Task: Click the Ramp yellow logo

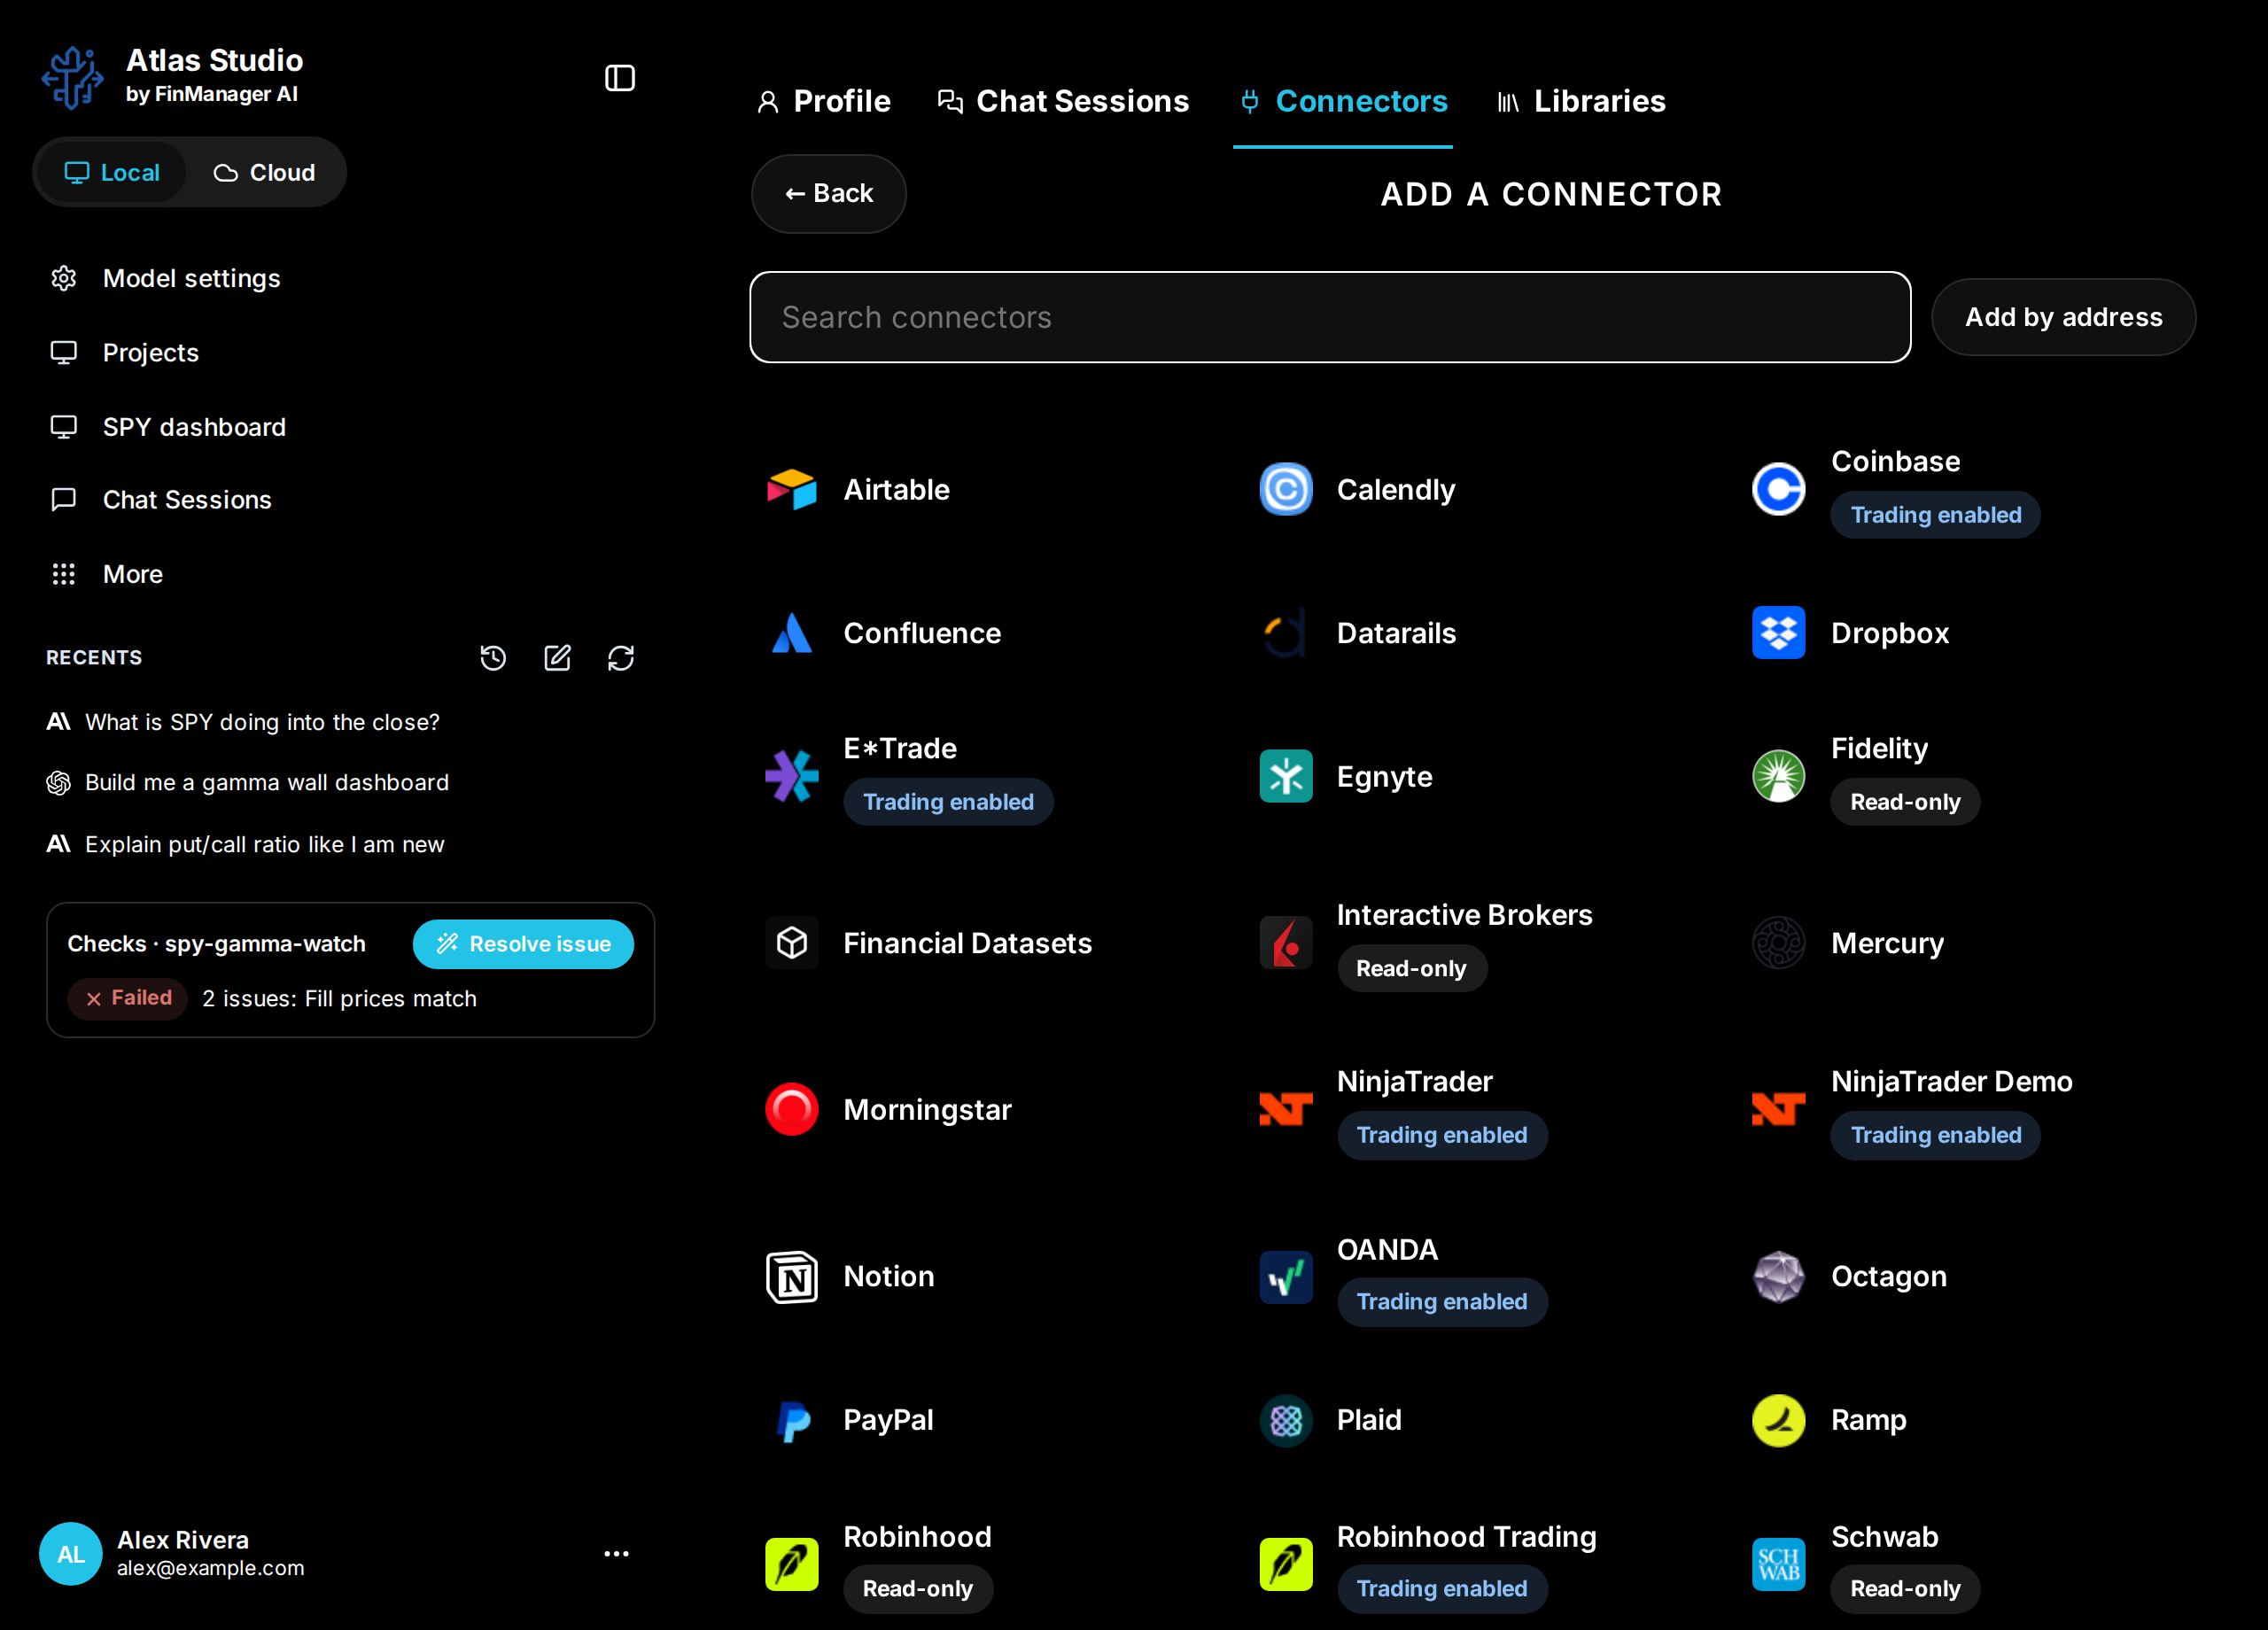Action: pos(1779,1420)
